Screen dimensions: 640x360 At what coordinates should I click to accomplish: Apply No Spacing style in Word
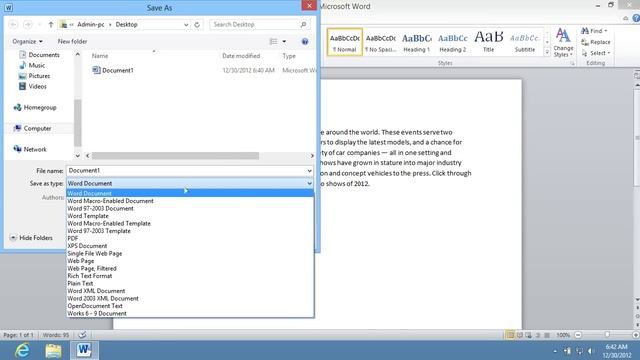(x=380, y=42)
